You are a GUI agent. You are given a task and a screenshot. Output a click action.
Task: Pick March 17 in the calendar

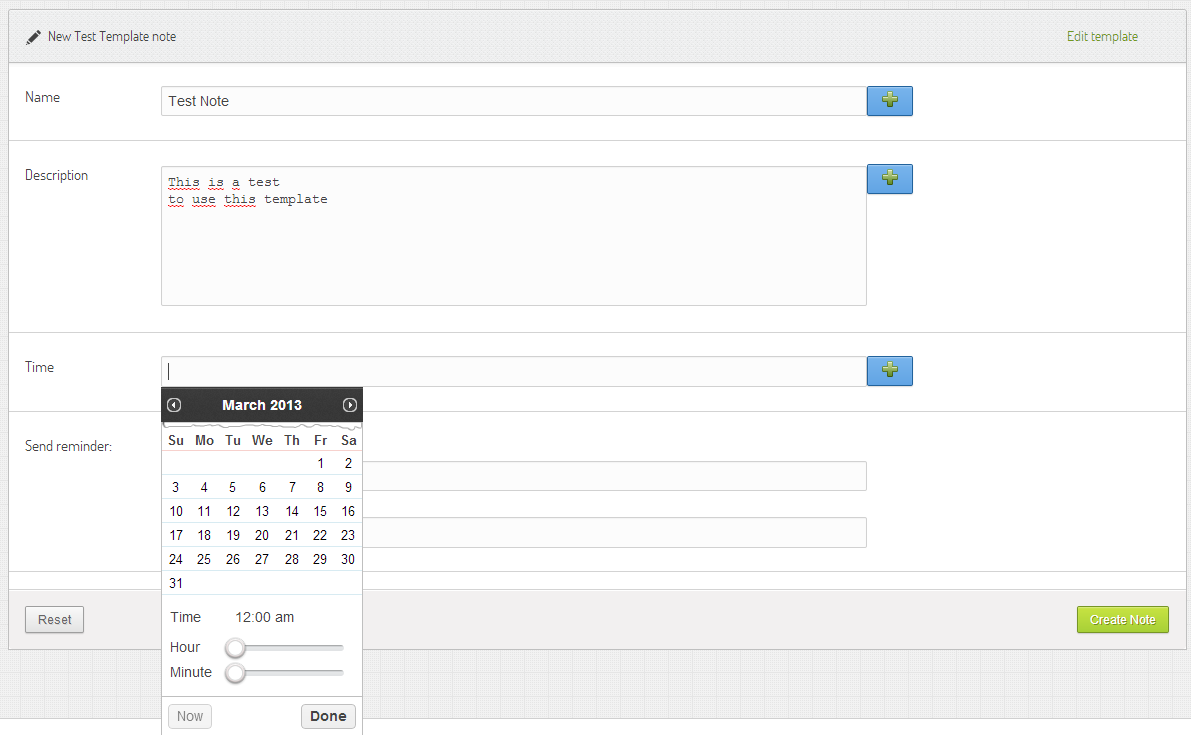click(x=176, y=535)
